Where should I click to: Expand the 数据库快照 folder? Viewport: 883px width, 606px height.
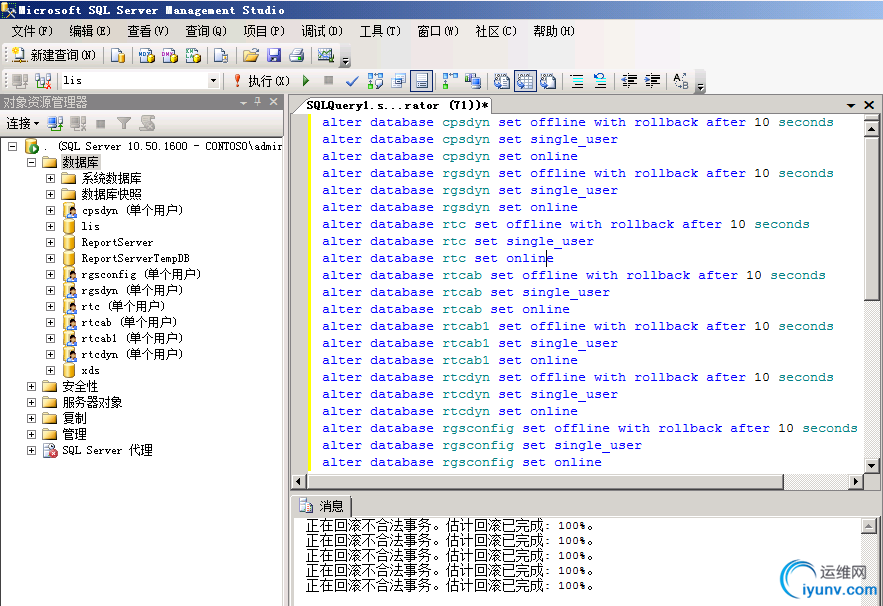click(50, 194)
